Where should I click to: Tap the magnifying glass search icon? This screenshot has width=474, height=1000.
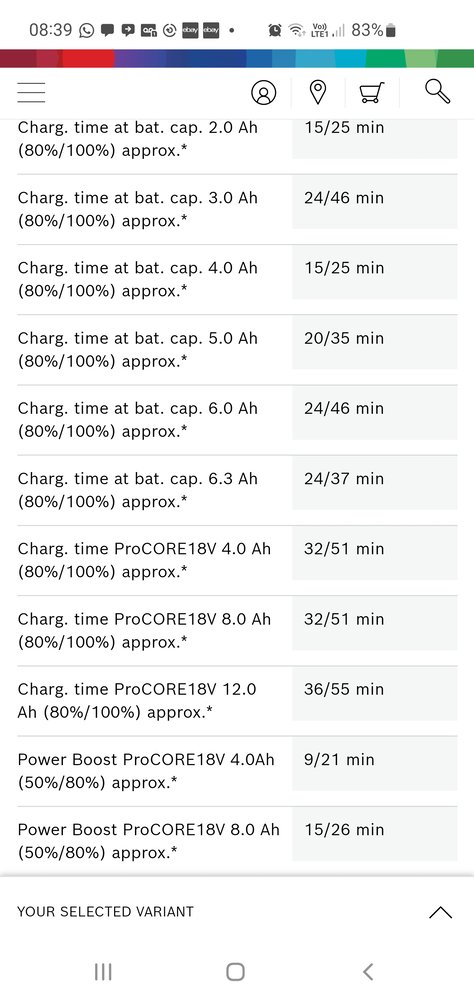[x=438, y=91]
